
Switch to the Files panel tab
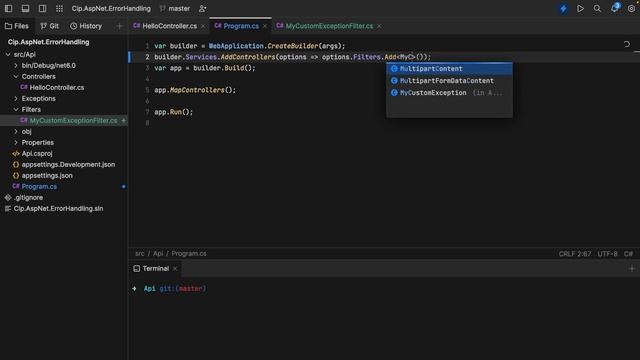17,26
